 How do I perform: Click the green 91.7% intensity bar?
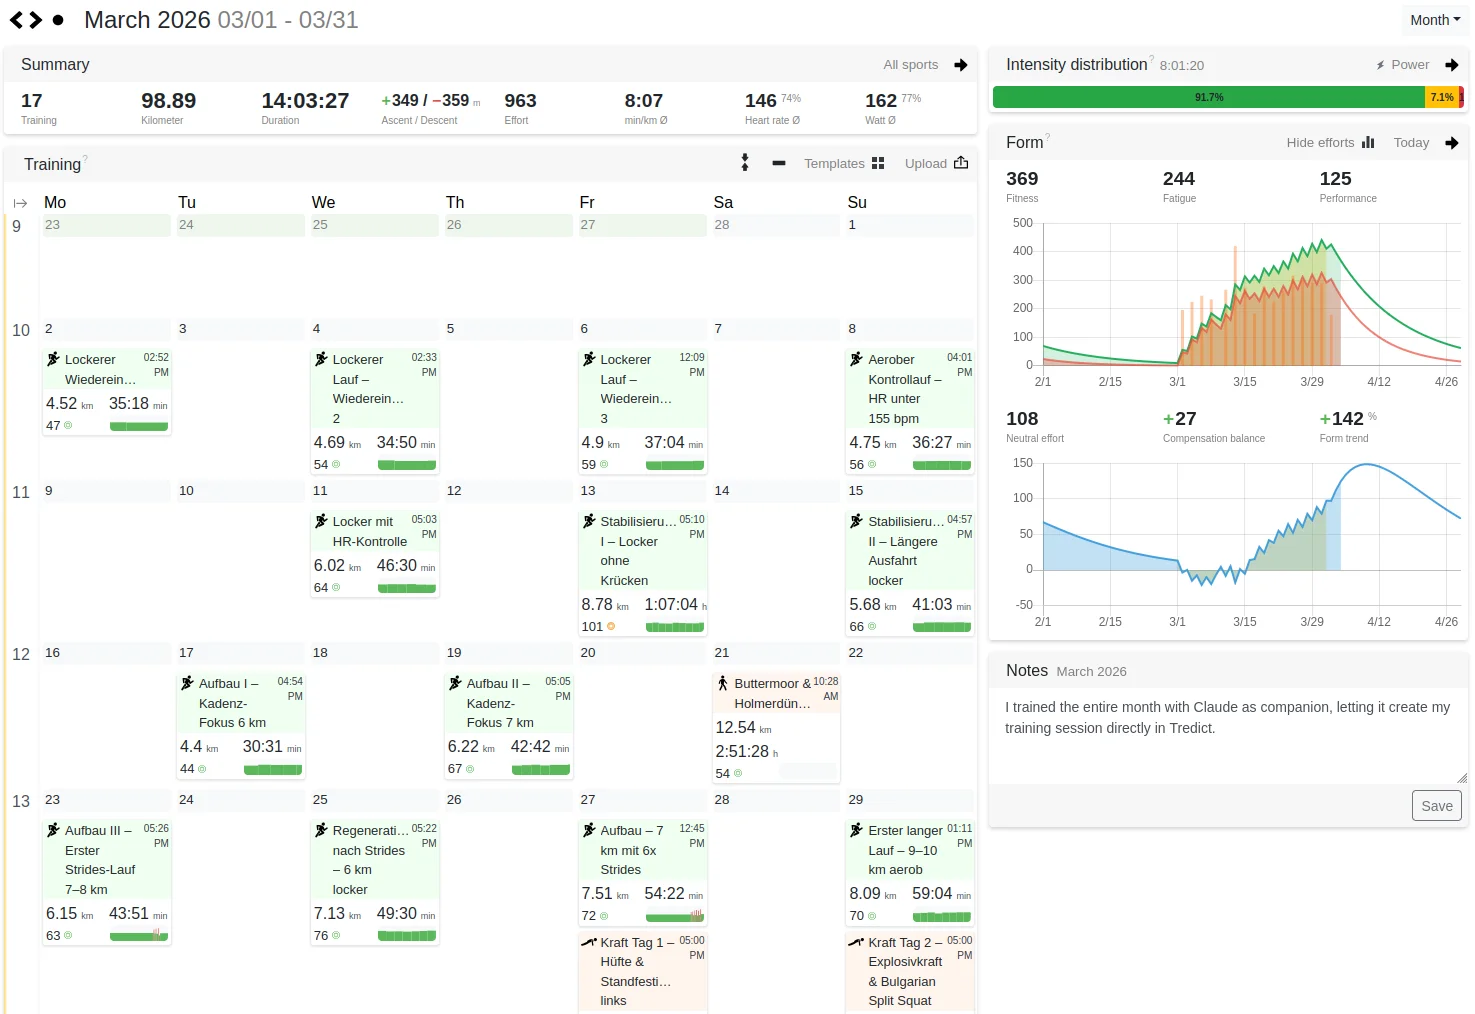click(1208, 97)
